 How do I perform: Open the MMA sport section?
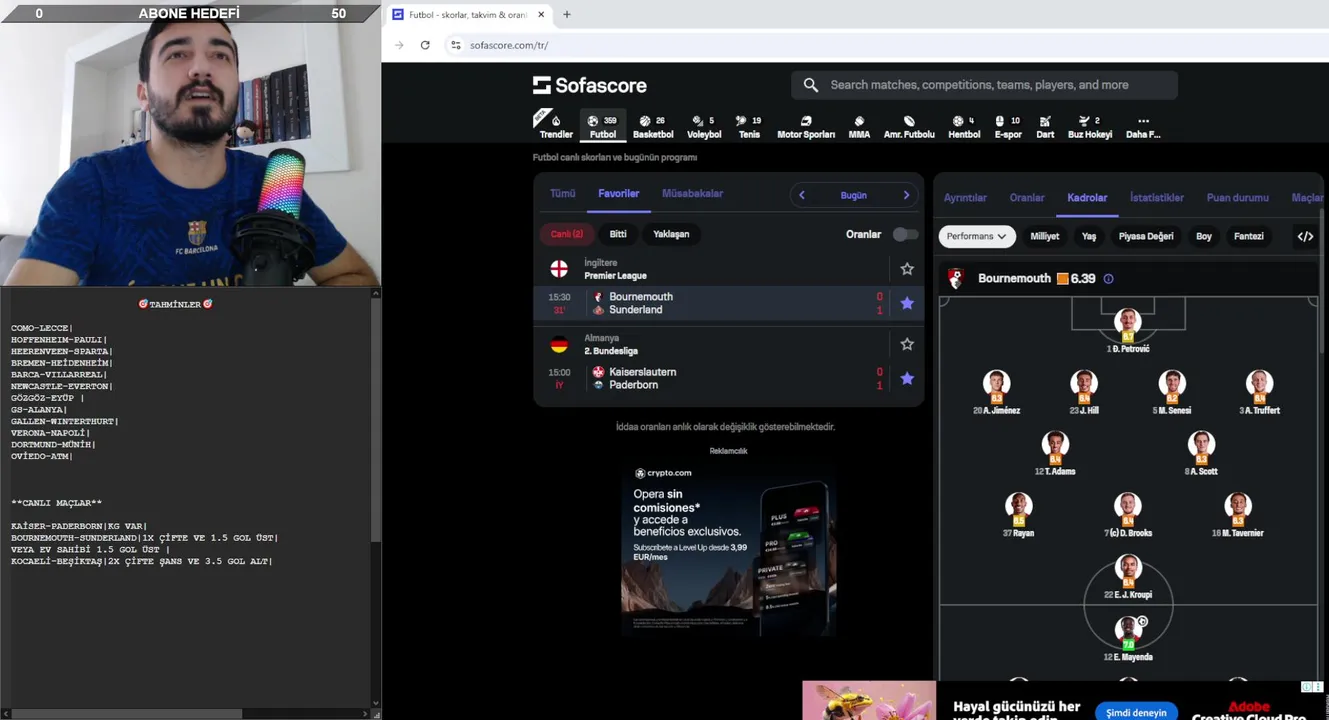coord(859,126)
